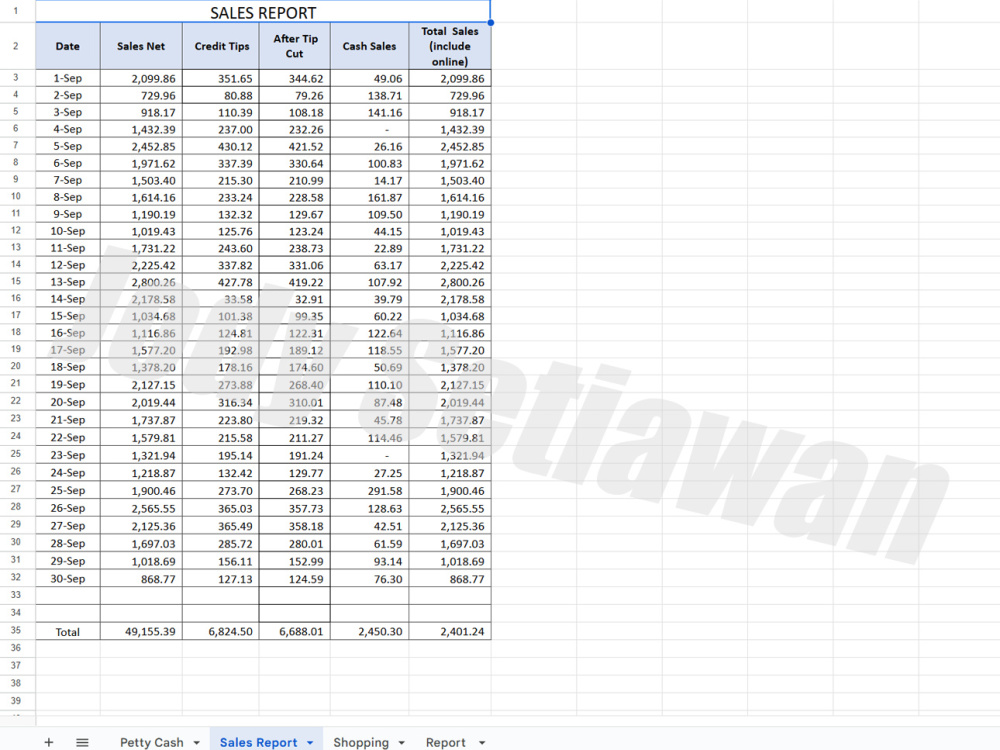Open Report tab dropdown arrow

tap(482, 742)
